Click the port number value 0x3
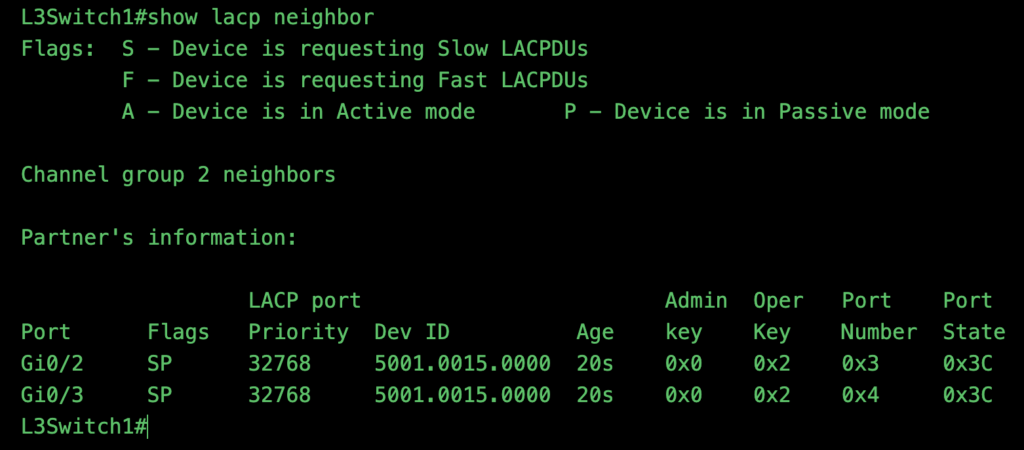 859,363
